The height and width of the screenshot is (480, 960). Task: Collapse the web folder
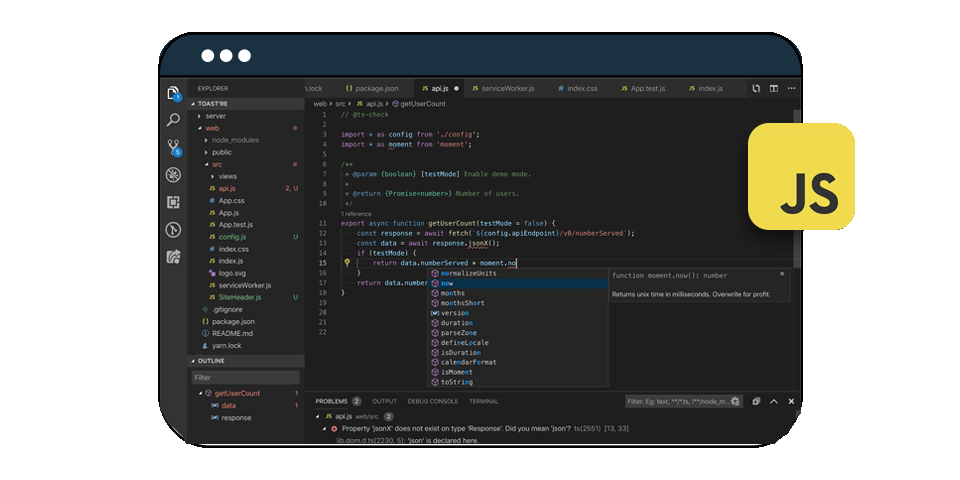click(x=200, y=128)
